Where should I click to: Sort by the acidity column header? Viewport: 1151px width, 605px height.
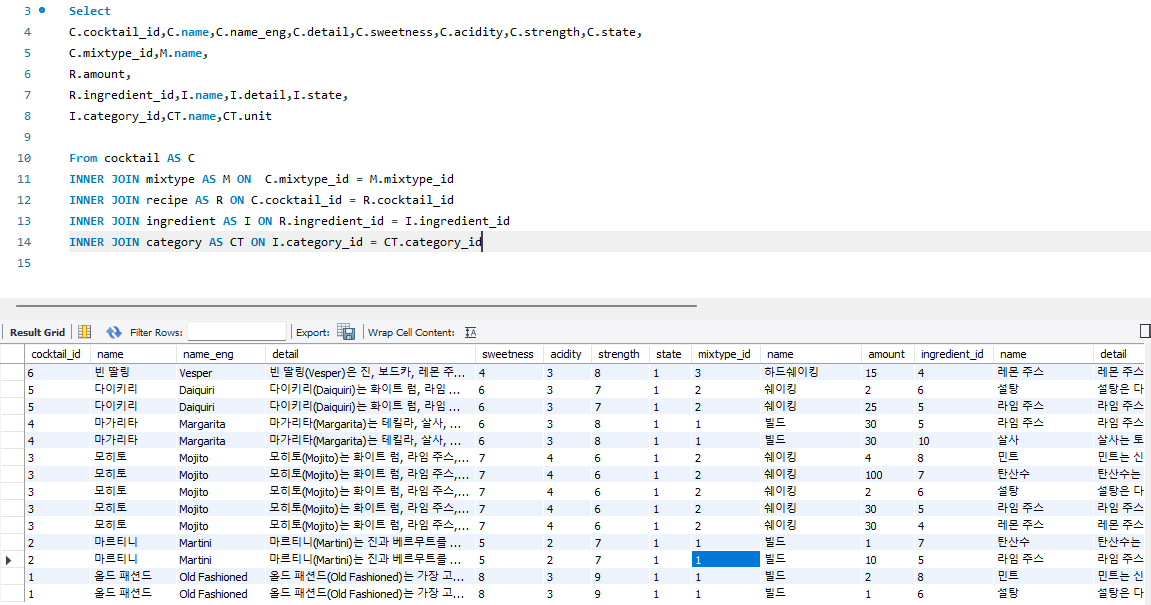pyautogui.click(x=566, y=354)
